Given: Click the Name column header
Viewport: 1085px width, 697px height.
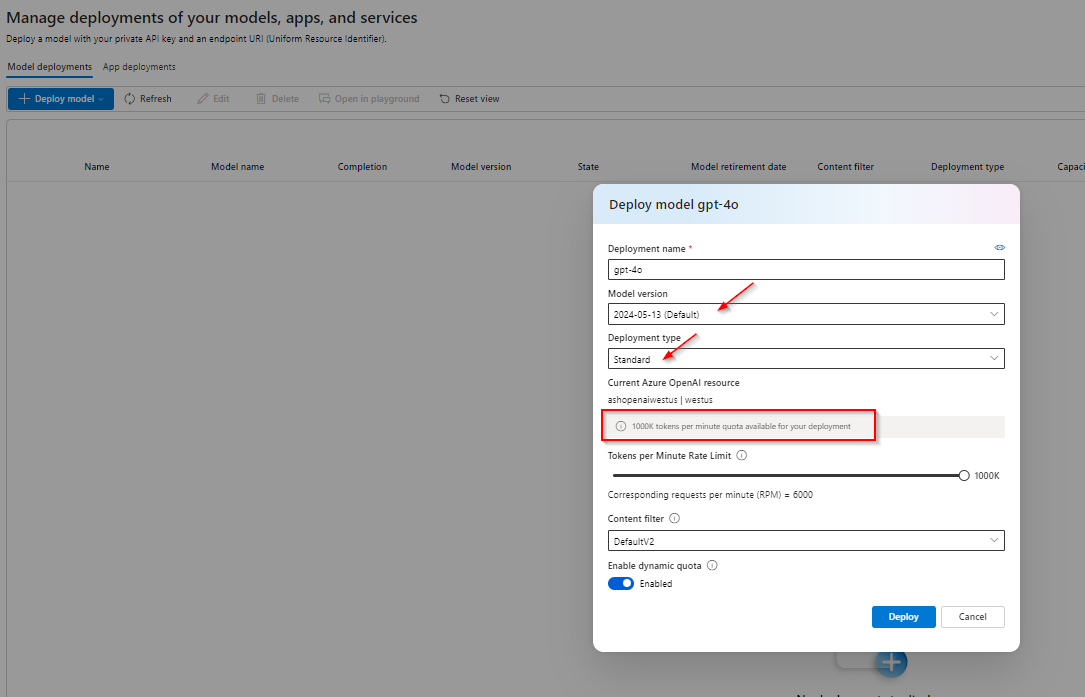Looking at the screenshot, I should [x=97, y=167].
